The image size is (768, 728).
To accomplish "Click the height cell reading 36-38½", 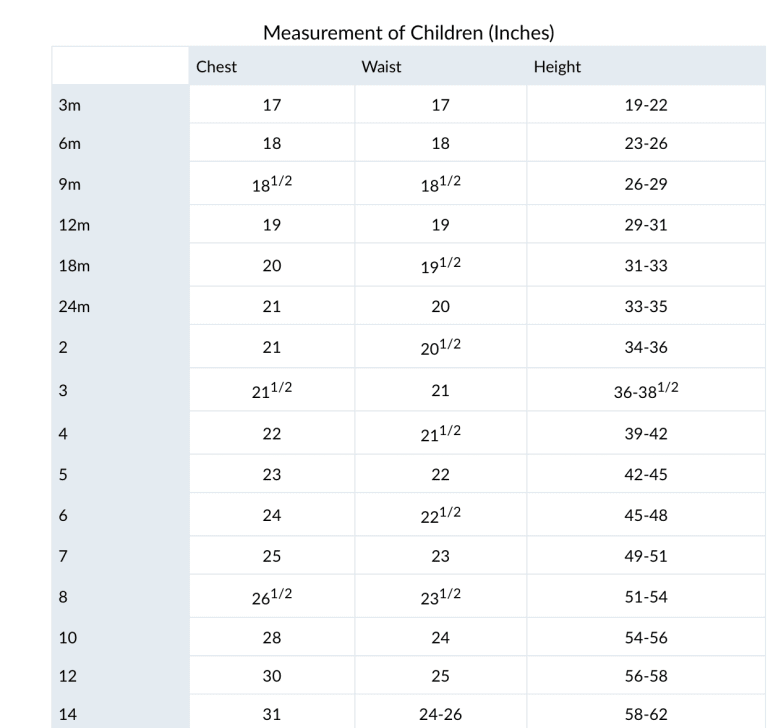I will (x=646, y=391).
